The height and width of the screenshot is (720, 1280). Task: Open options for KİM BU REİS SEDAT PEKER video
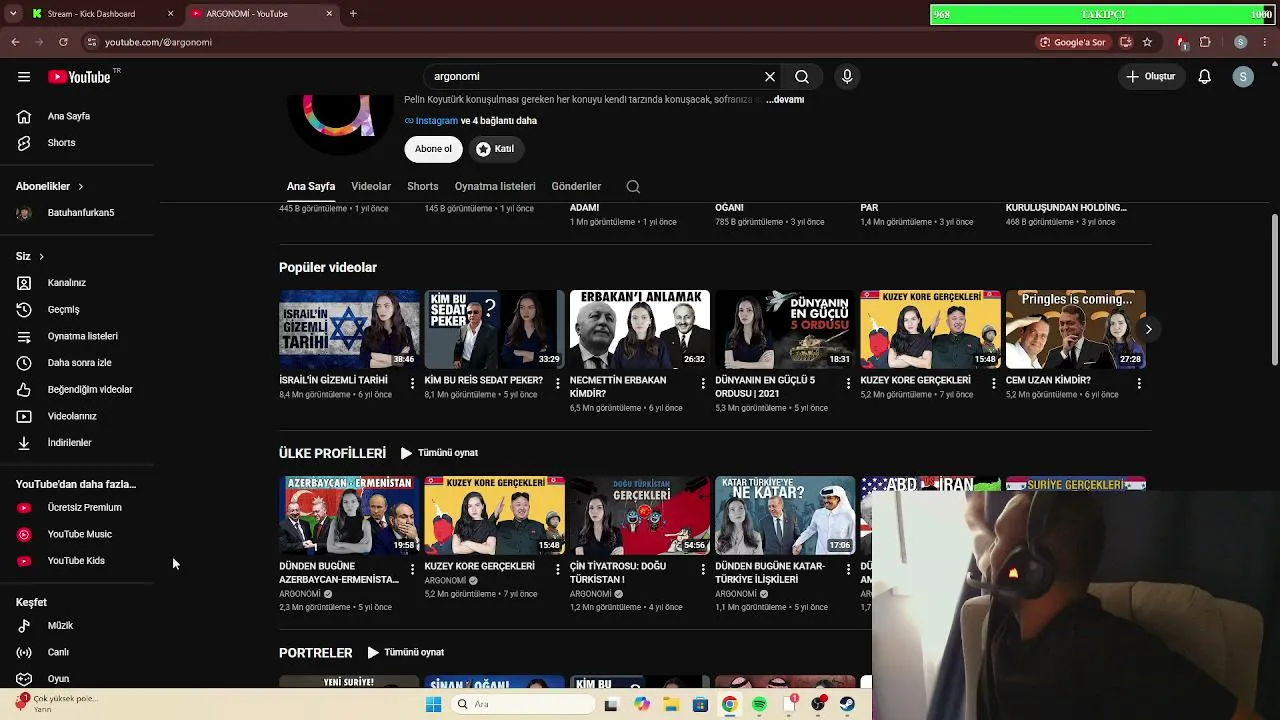click(x=557, y=383)
